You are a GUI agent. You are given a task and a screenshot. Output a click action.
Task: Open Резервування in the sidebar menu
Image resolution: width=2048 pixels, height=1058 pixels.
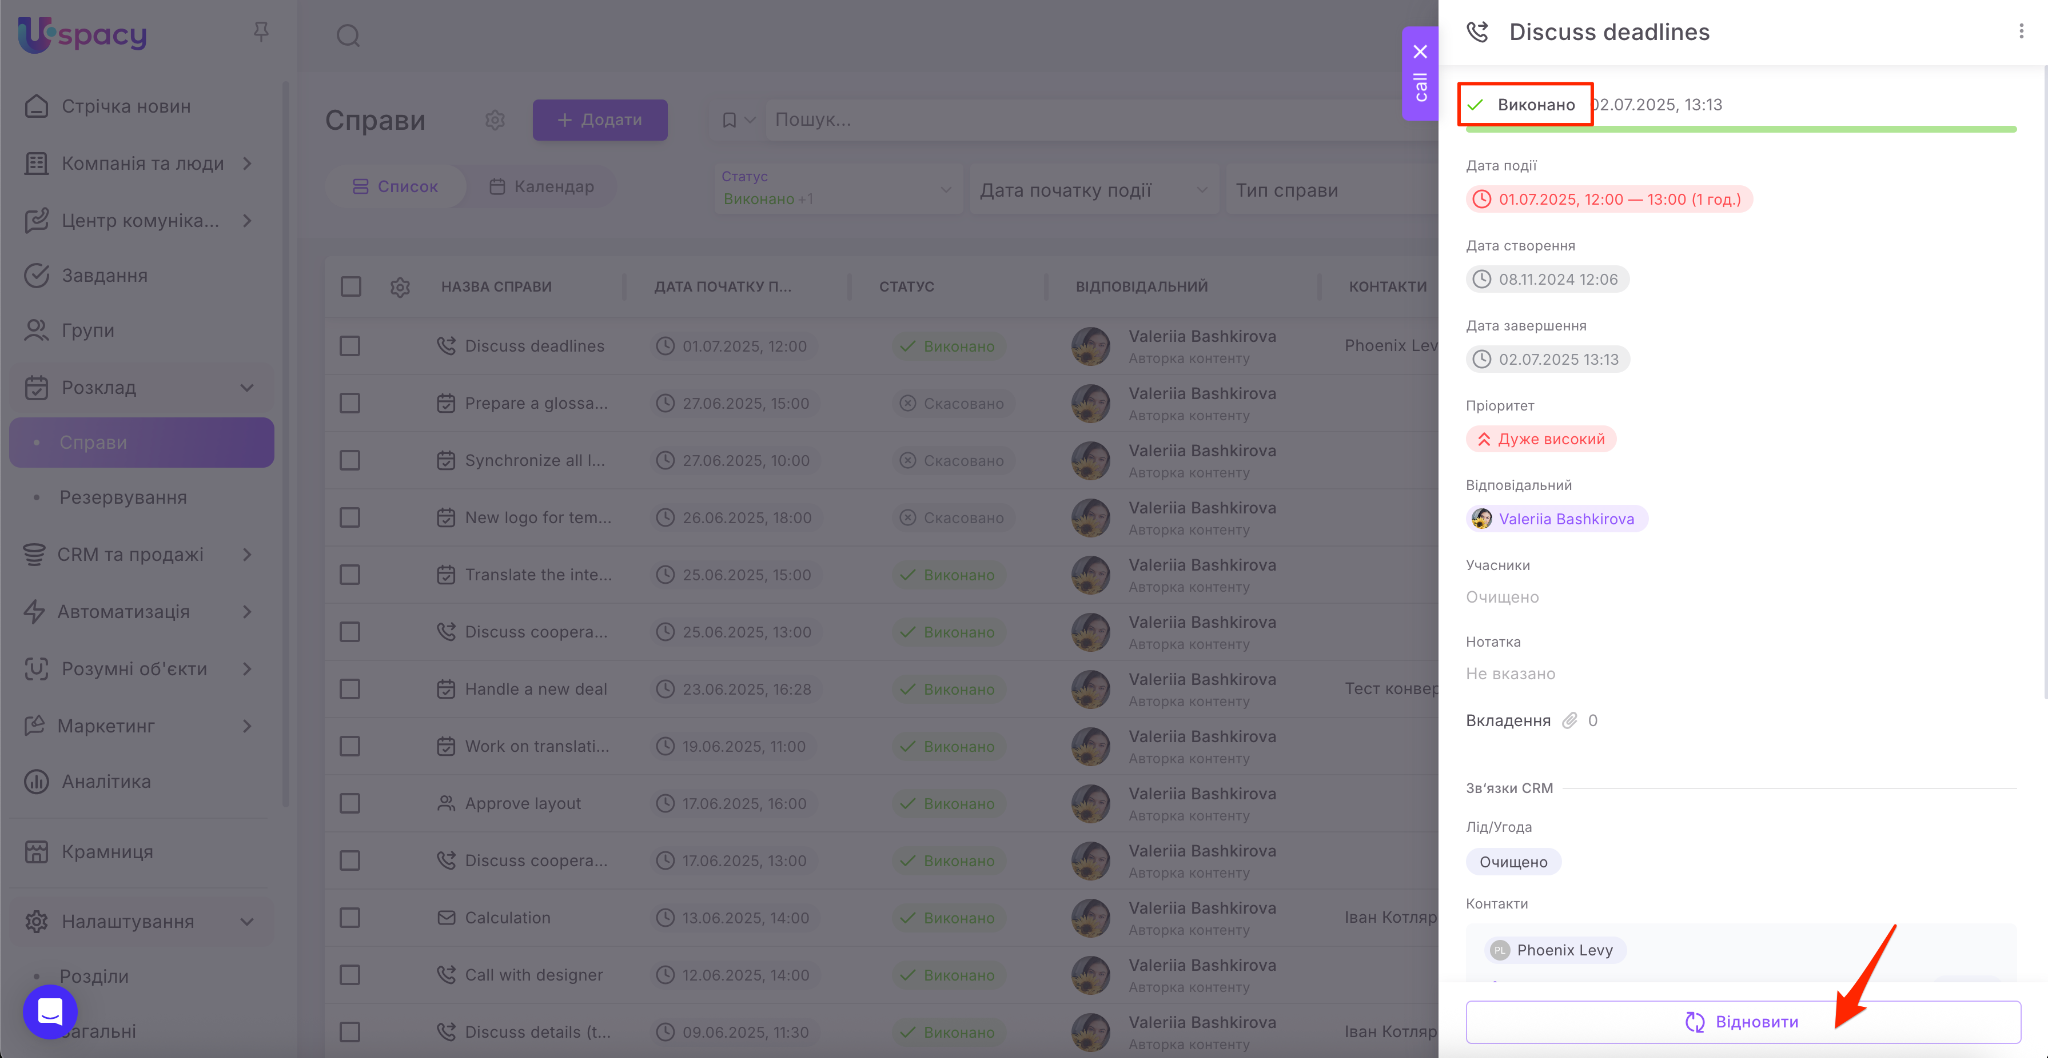[123, 497]
